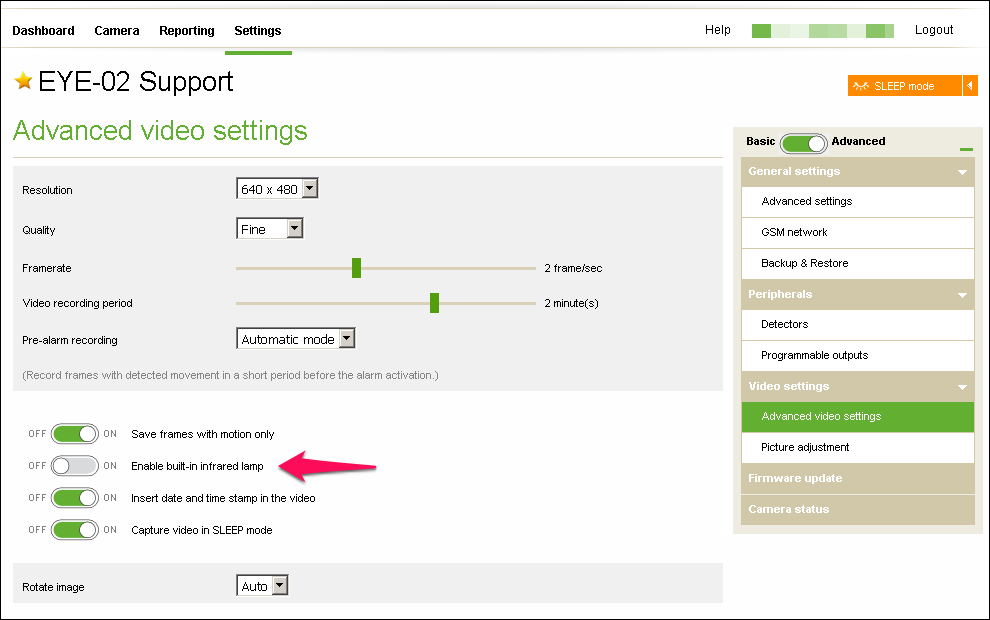
Task: Toggle Capture video in SLEEP mode
Action: pyautogui.click(x=75, y=530)
